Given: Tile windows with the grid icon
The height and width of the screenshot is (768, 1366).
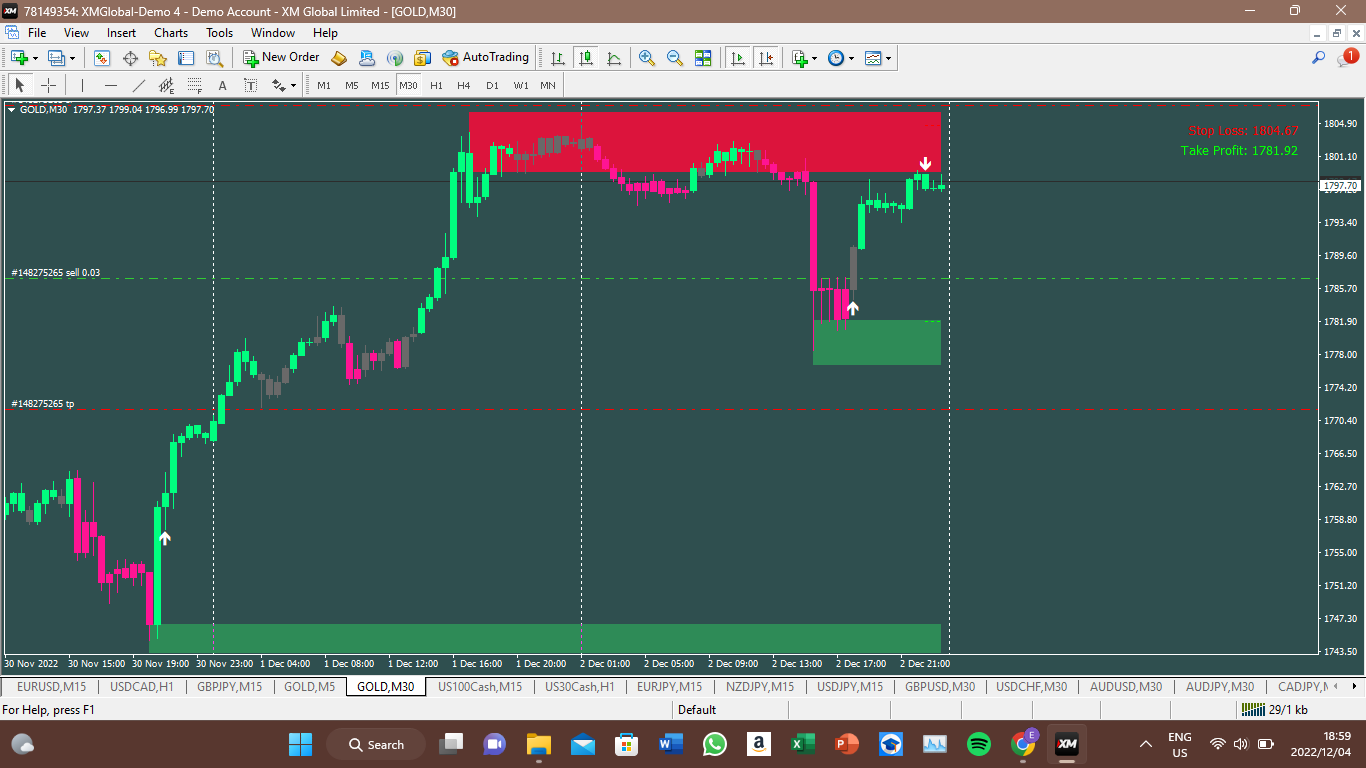Looking at the screenshot, I should point(703,58).
